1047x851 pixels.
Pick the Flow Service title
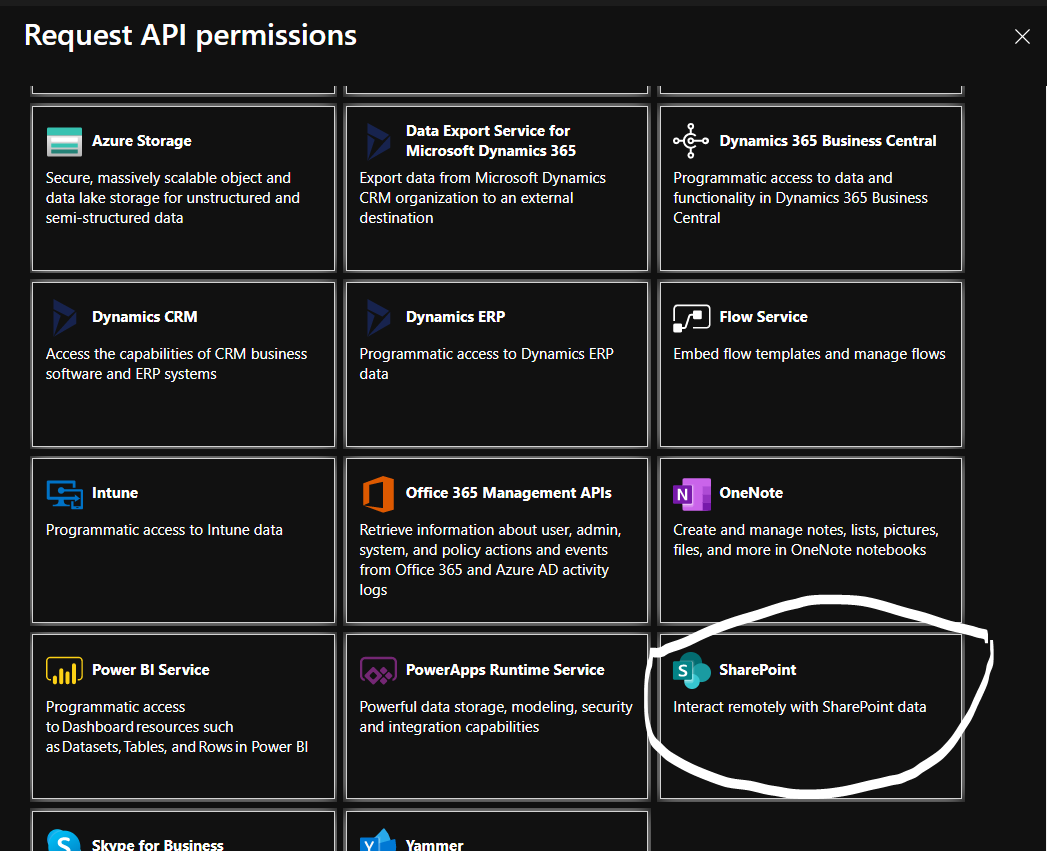point(763,317)
